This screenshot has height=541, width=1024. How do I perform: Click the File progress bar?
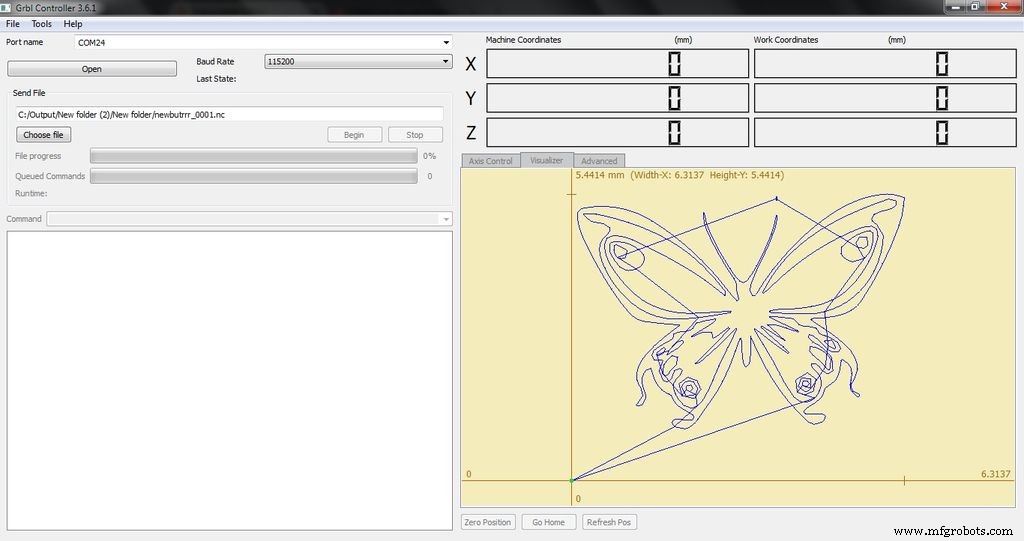click(x=253, y=156)
